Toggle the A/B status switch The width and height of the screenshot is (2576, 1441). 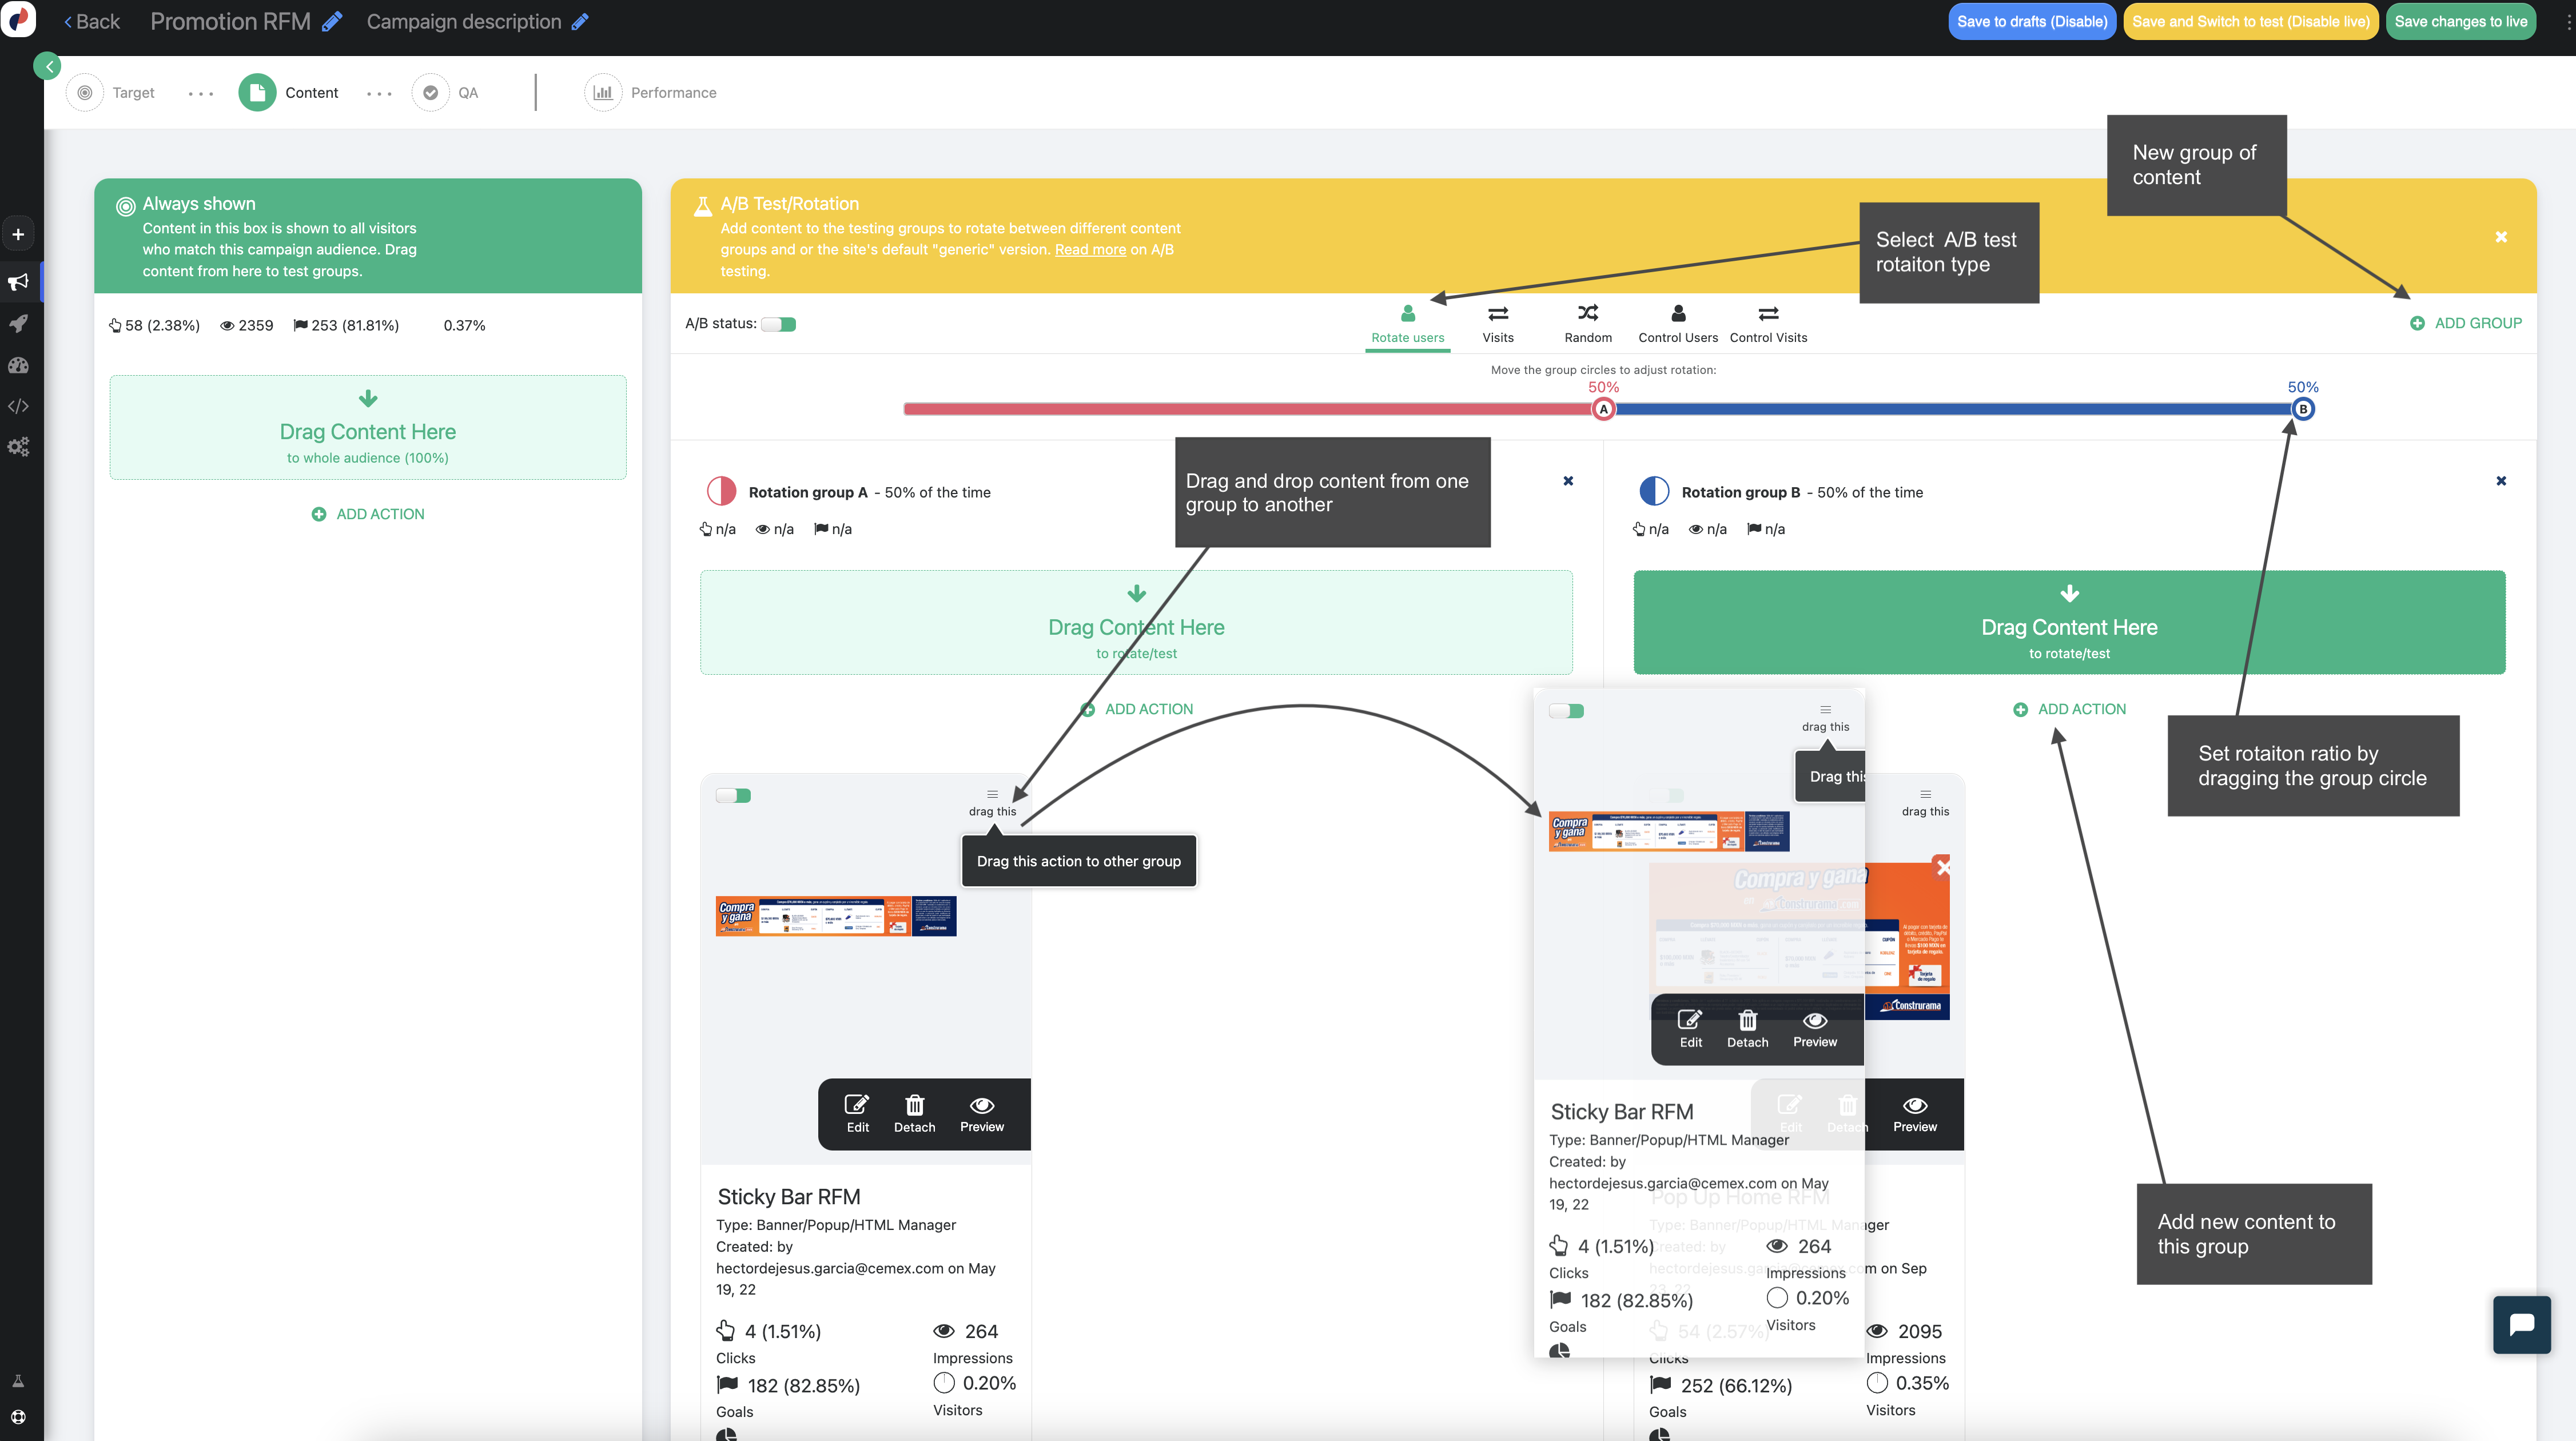pos(778,324)
